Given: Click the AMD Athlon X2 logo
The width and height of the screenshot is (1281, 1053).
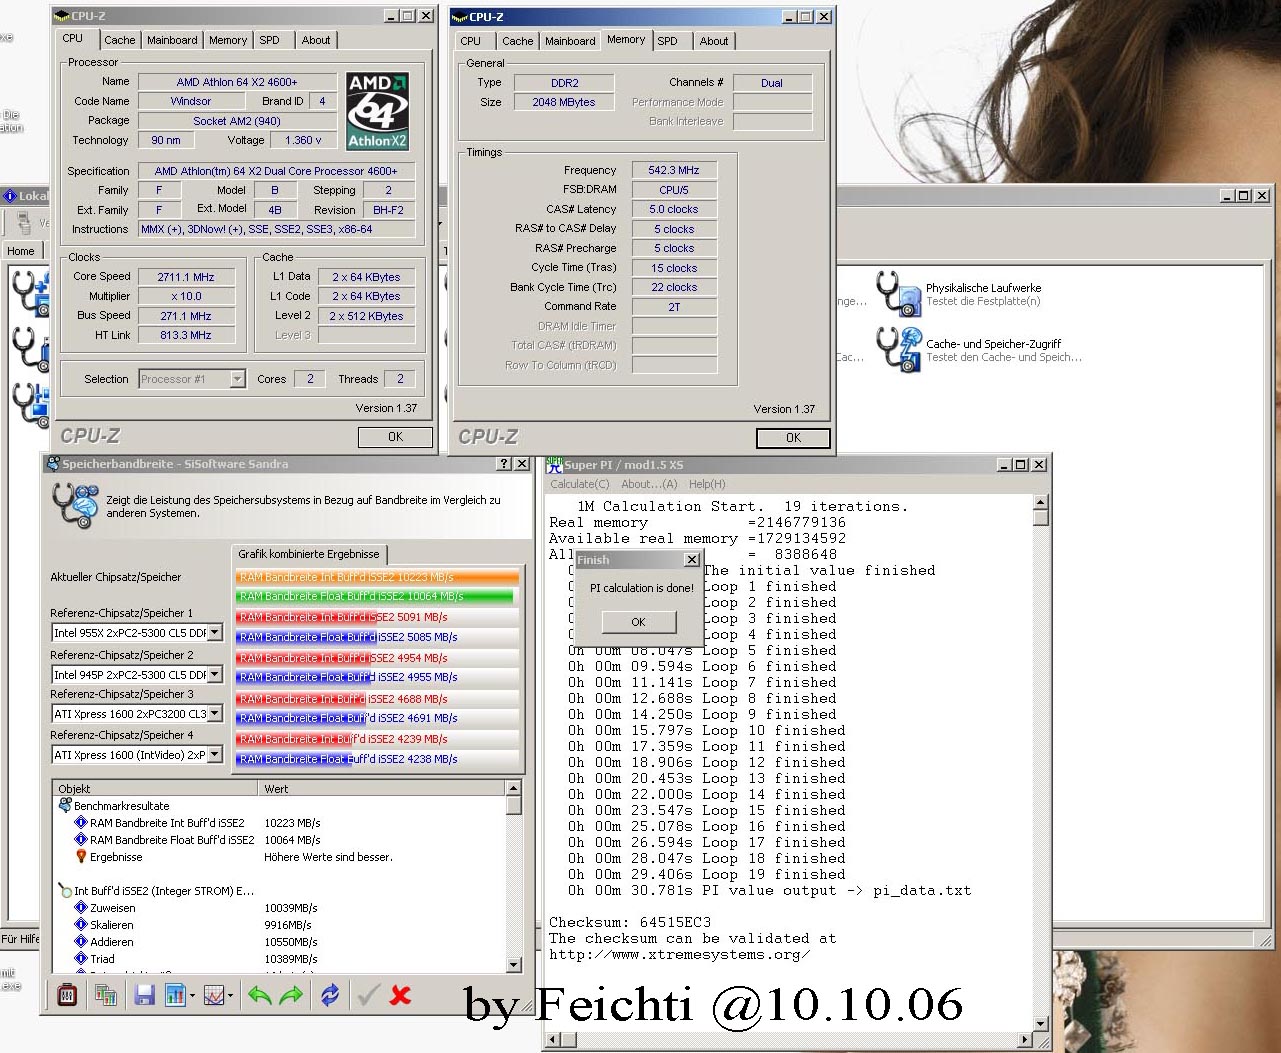Looking at the screenshot, I should 377,111.
